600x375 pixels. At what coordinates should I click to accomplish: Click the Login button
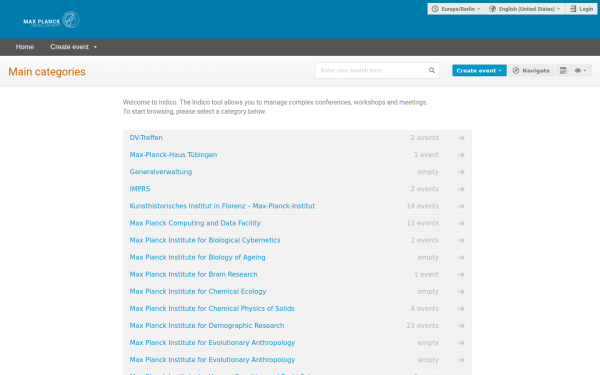[581, 9]
